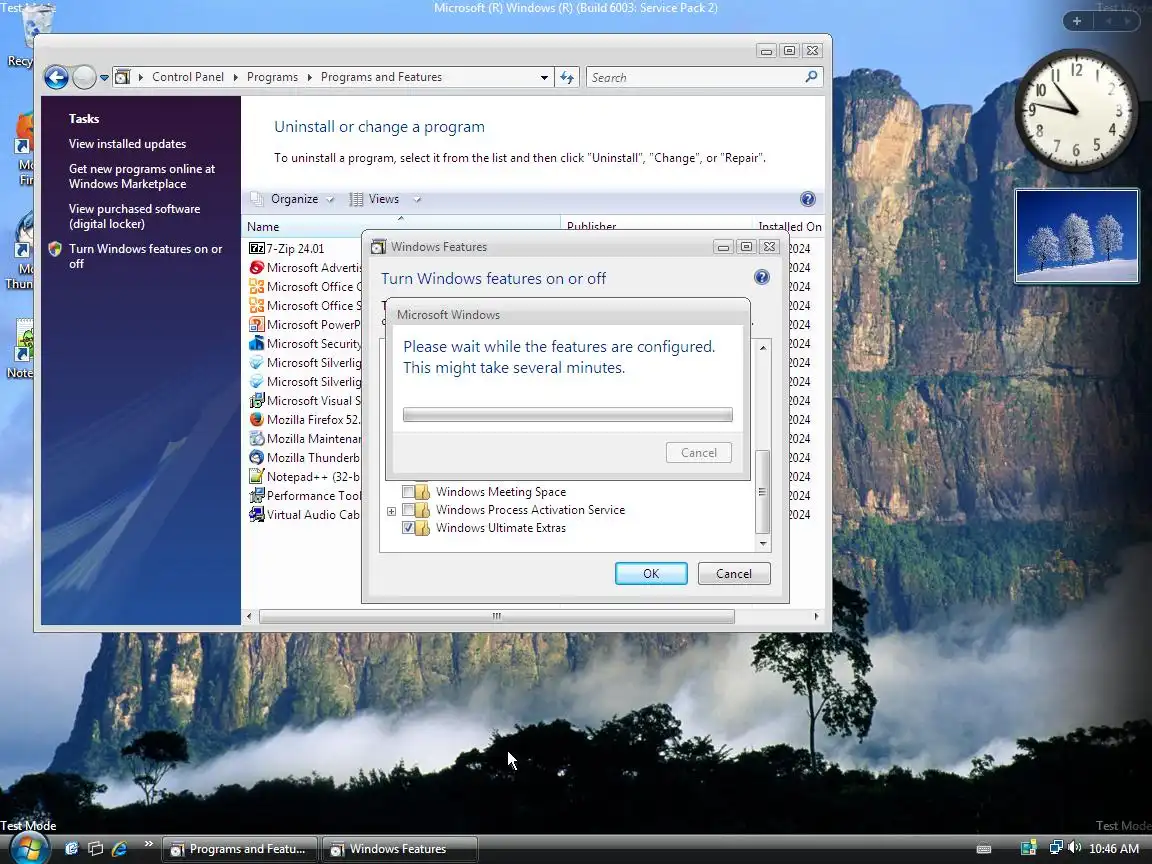Click help icon in Programs and Features toolbar

pos(807,199)
